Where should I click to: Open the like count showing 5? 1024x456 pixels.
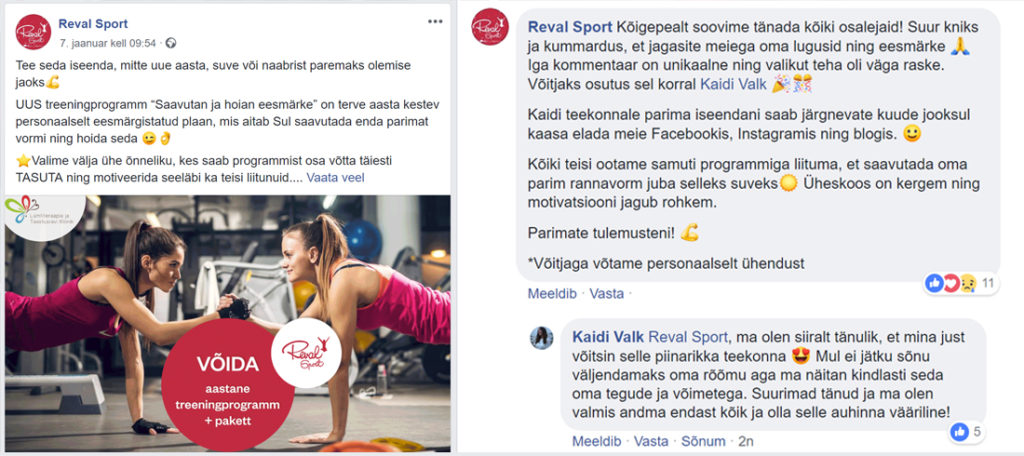967,431
